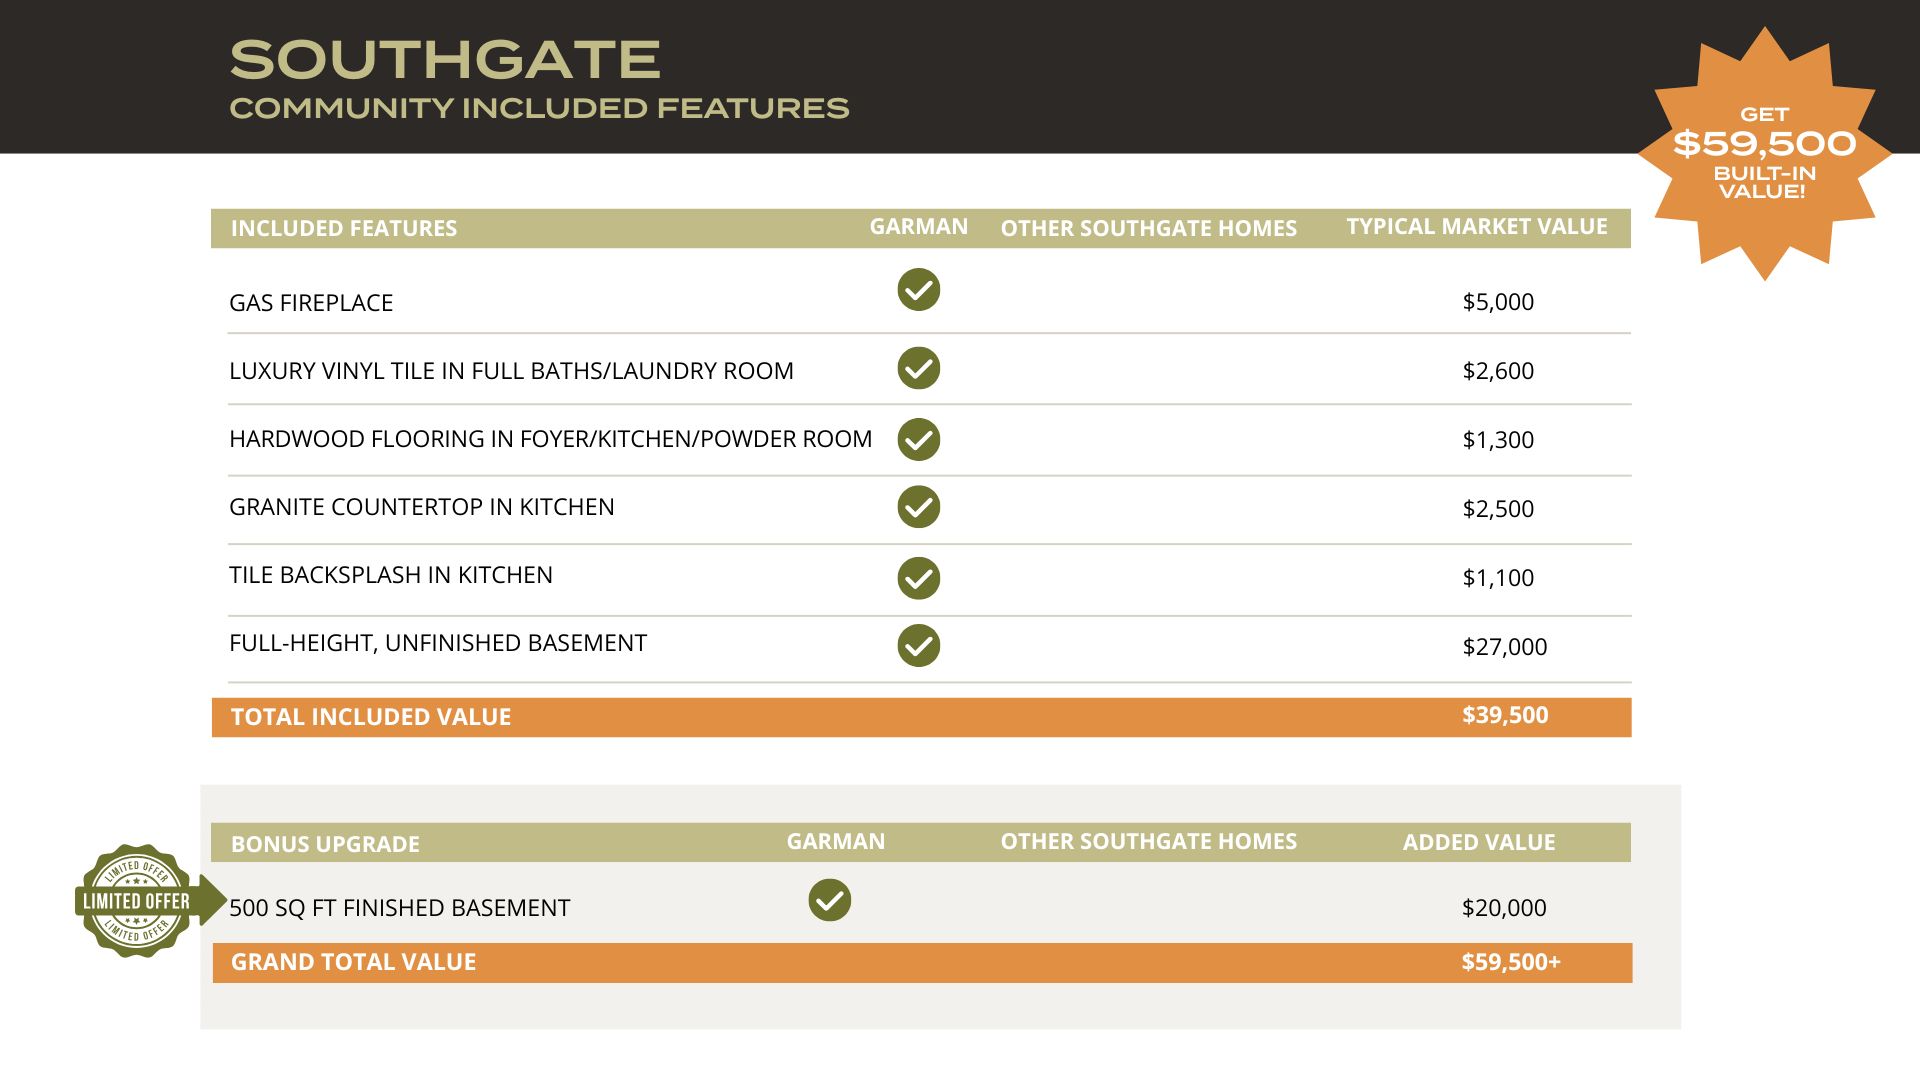Click the Granite Countertop checkmark icon
This screenshot has width=1920, height=1080.
pyautogui.click(x=918, y=507)
